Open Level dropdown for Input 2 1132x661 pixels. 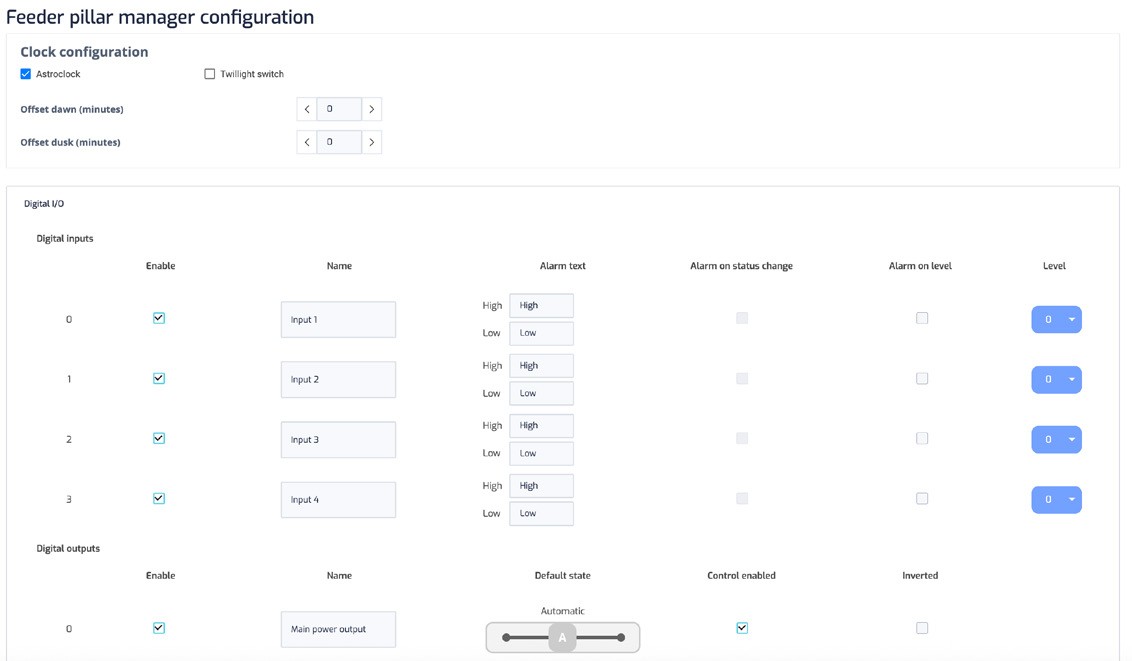tap(1056, 380)
